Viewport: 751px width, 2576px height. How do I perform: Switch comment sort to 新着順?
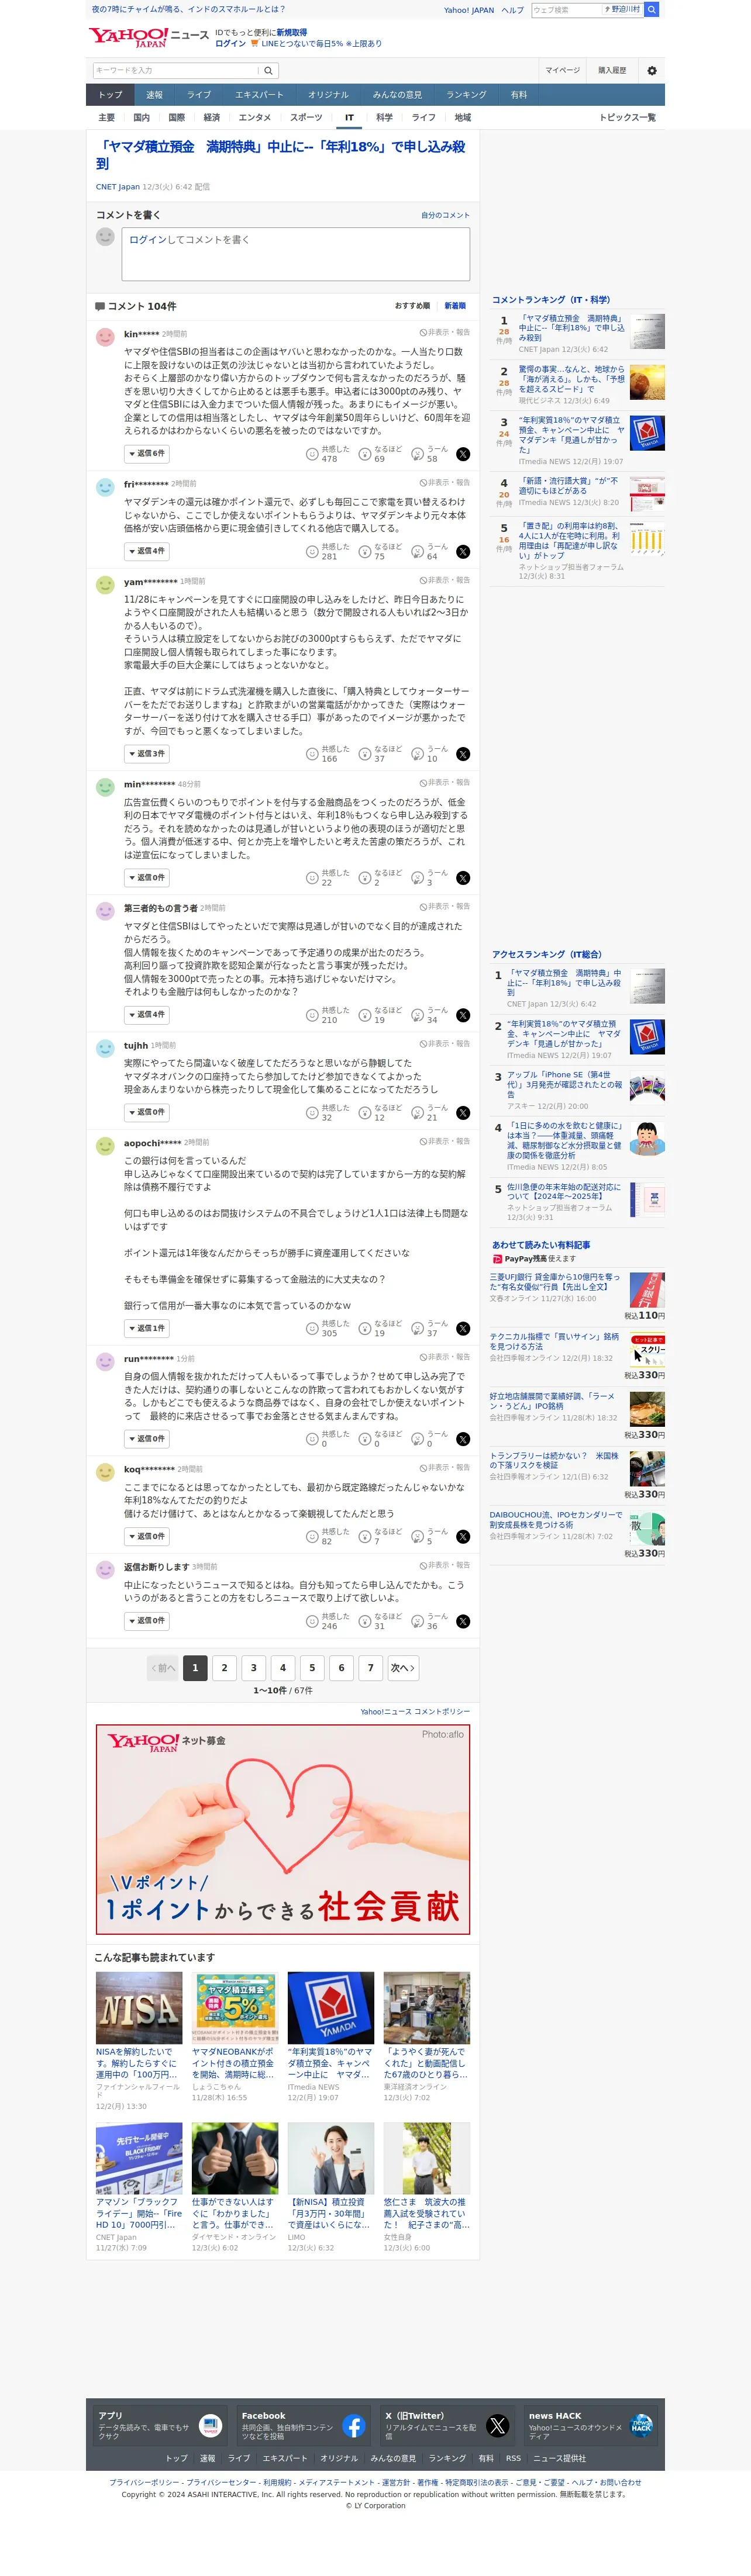tap(455, 306)
